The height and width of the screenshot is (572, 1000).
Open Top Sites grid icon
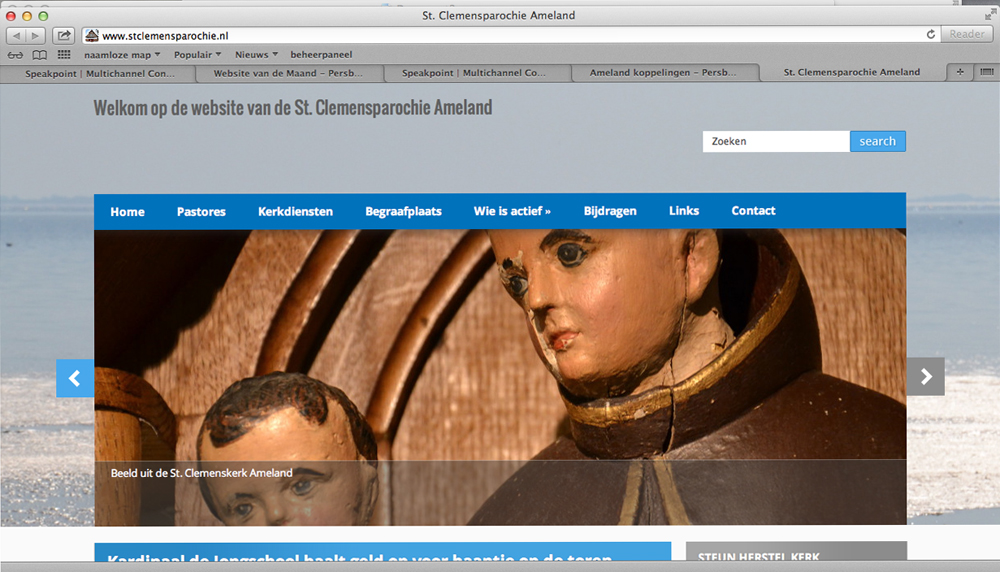64,55
